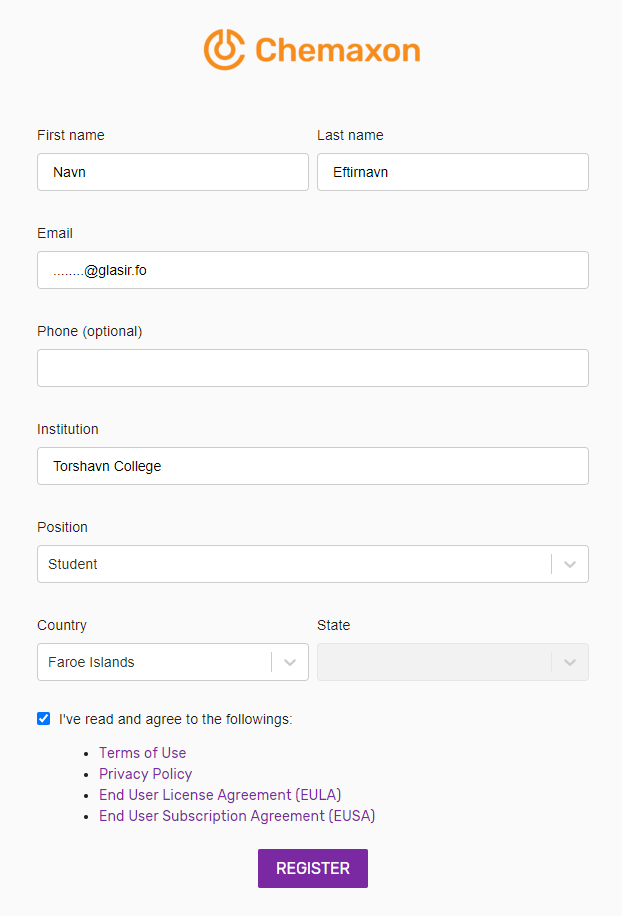The image size is (622, 916).
Task: Click the agreement label text
Action: [x=175, y=718]
